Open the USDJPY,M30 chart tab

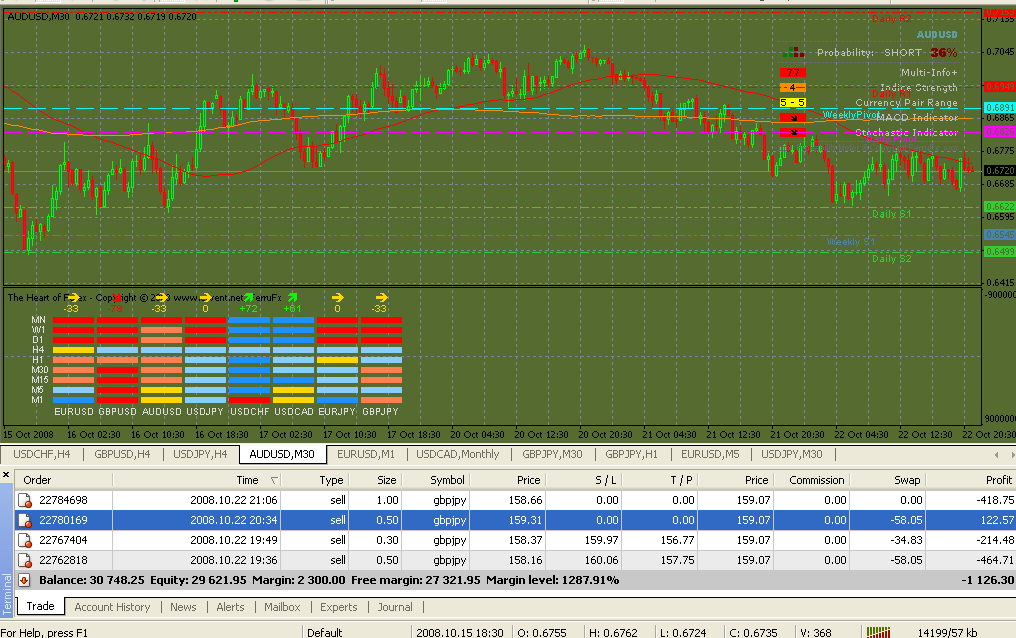point(791,454)
